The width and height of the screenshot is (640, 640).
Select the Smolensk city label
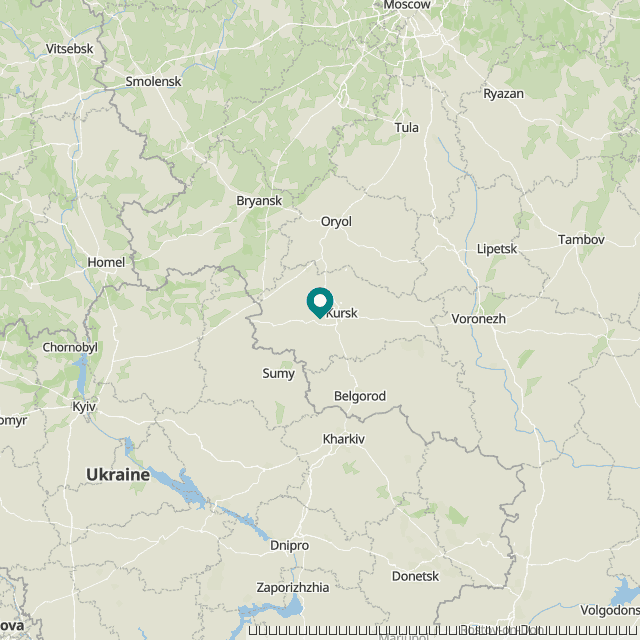pos(153,82)
